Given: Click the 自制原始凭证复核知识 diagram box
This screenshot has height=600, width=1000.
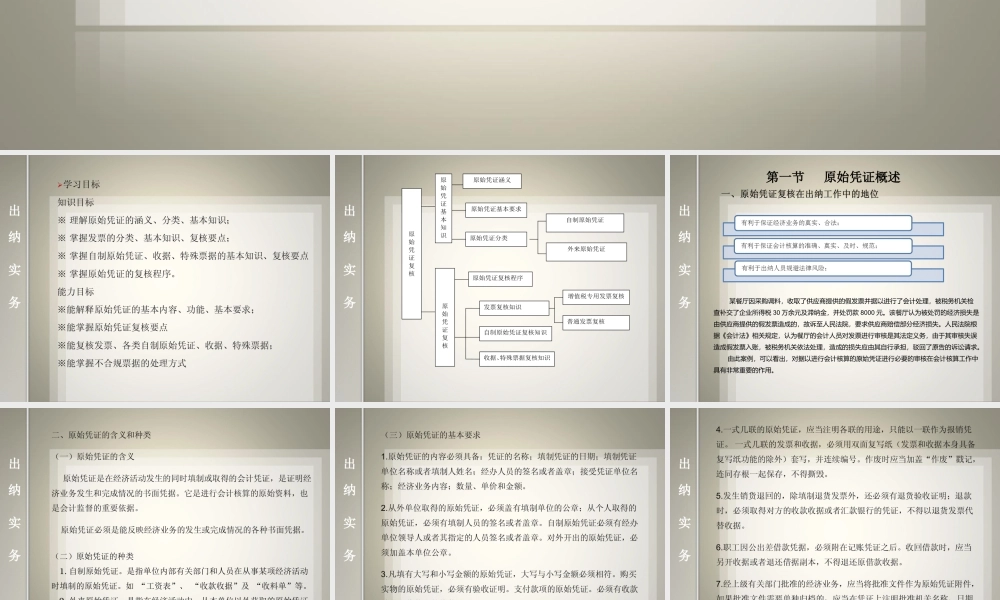Looking at the screenshot, I should coord(517,334).
